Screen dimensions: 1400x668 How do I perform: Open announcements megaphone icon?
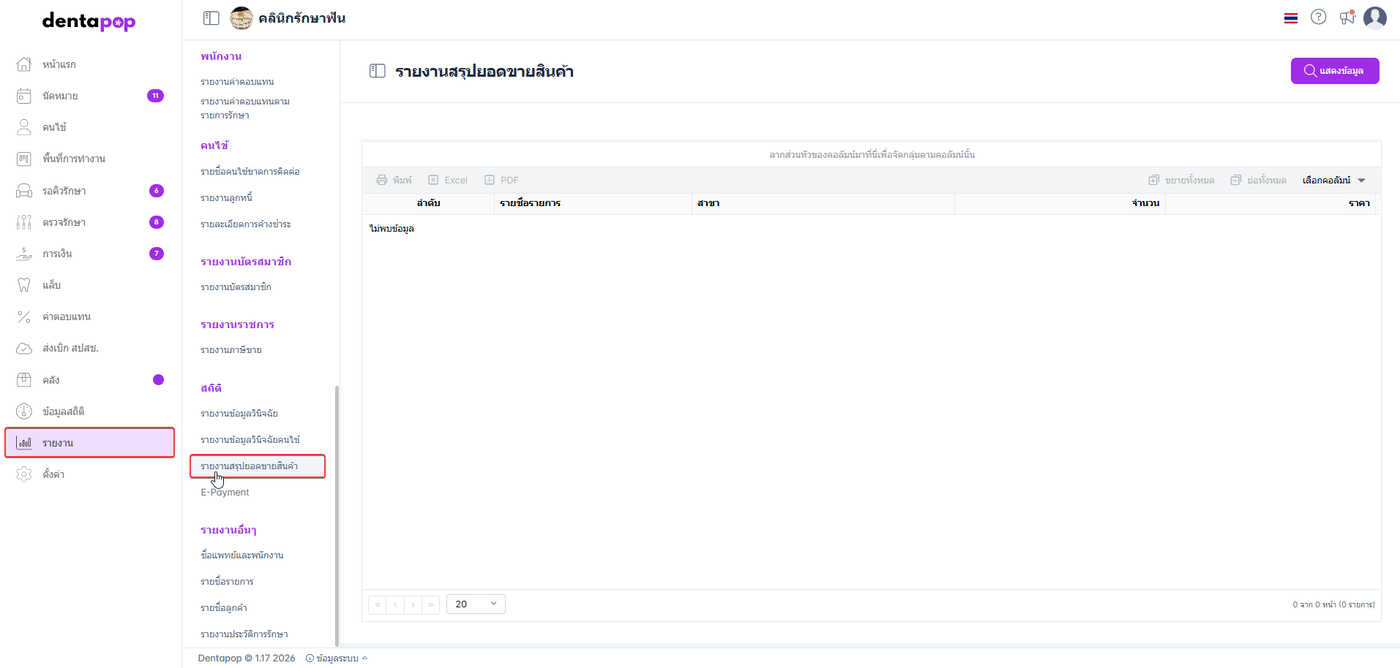[1348, 17]
